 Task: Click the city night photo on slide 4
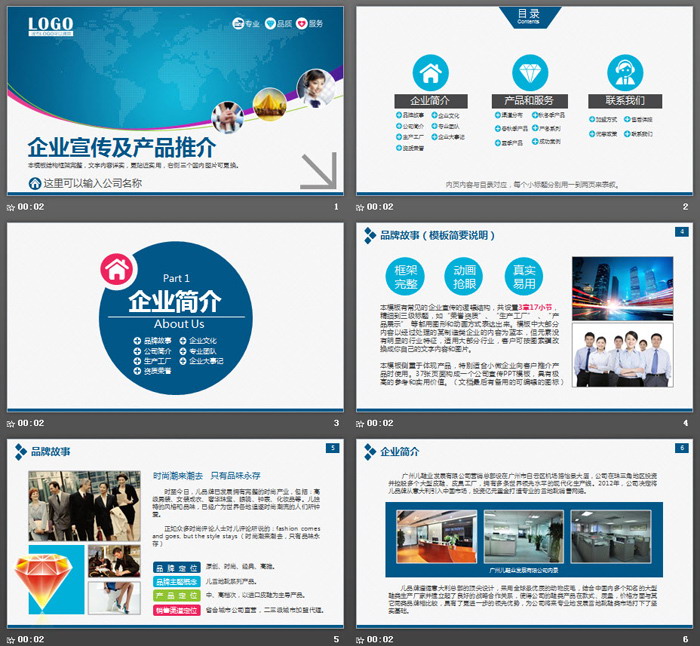click(x=622, y=288)
